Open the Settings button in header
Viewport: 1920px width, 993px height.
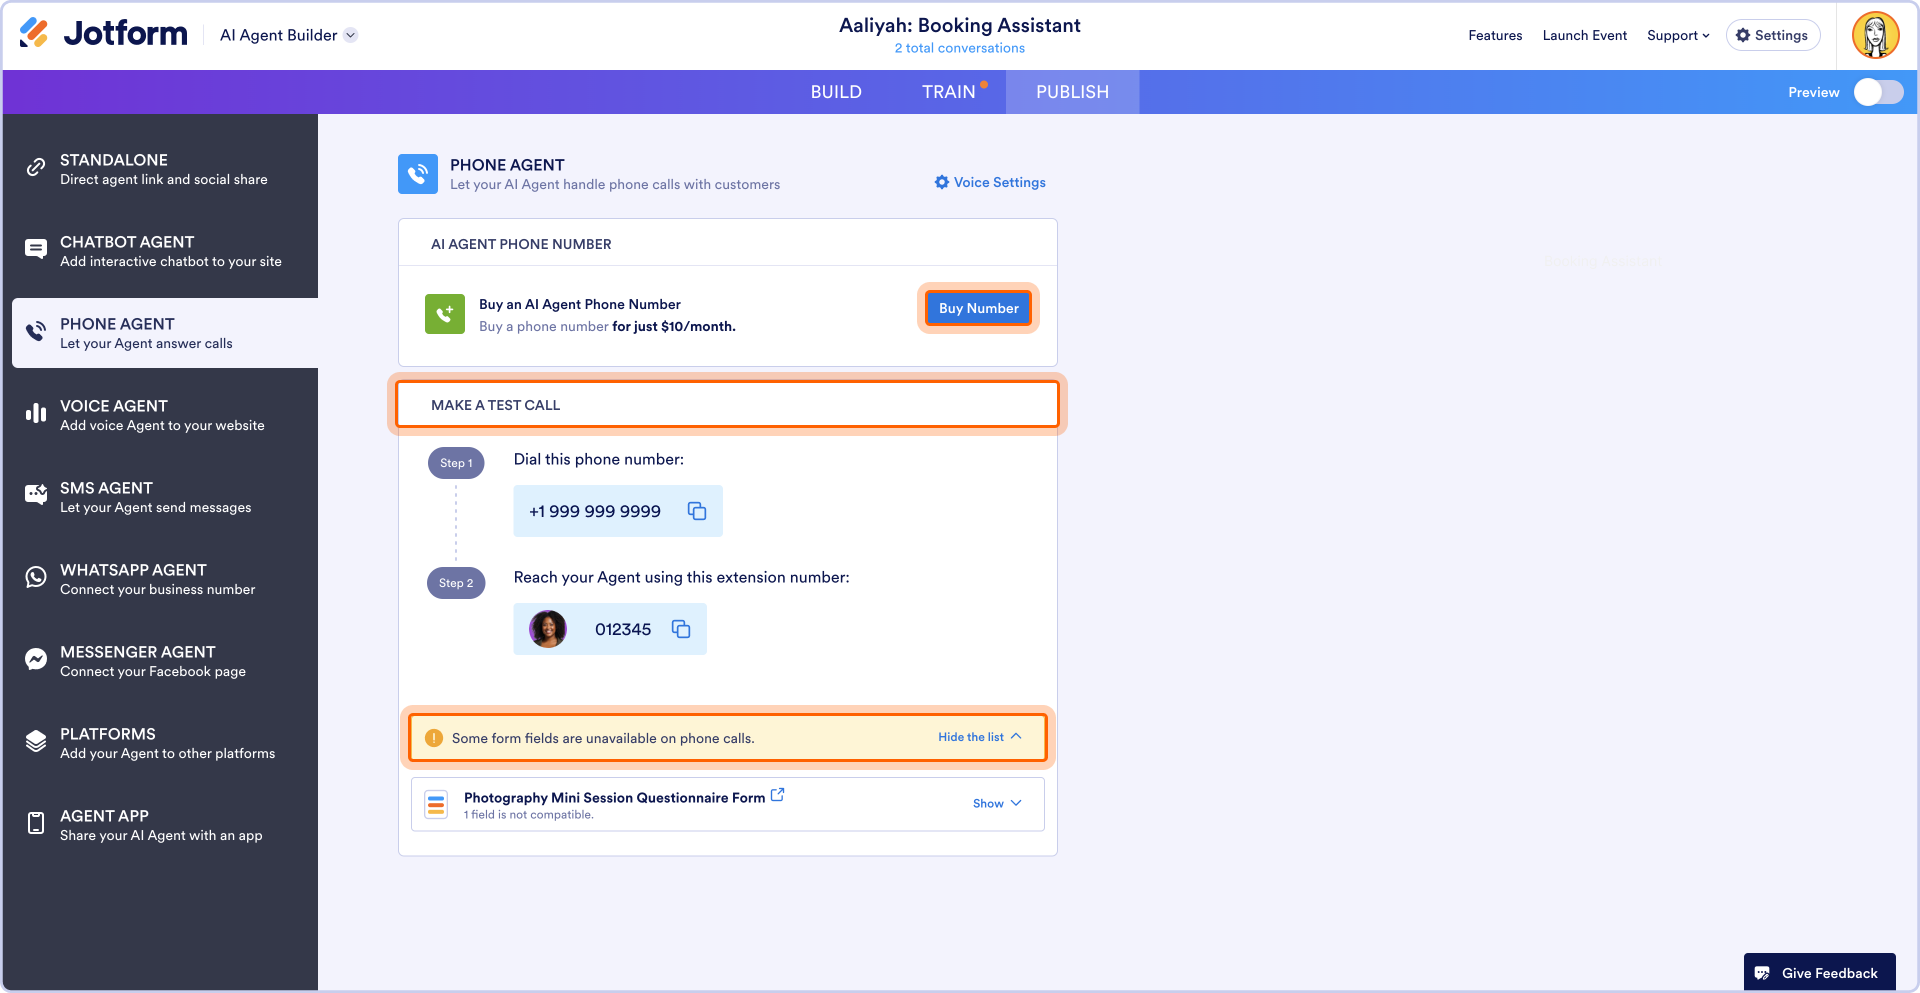1772,35
